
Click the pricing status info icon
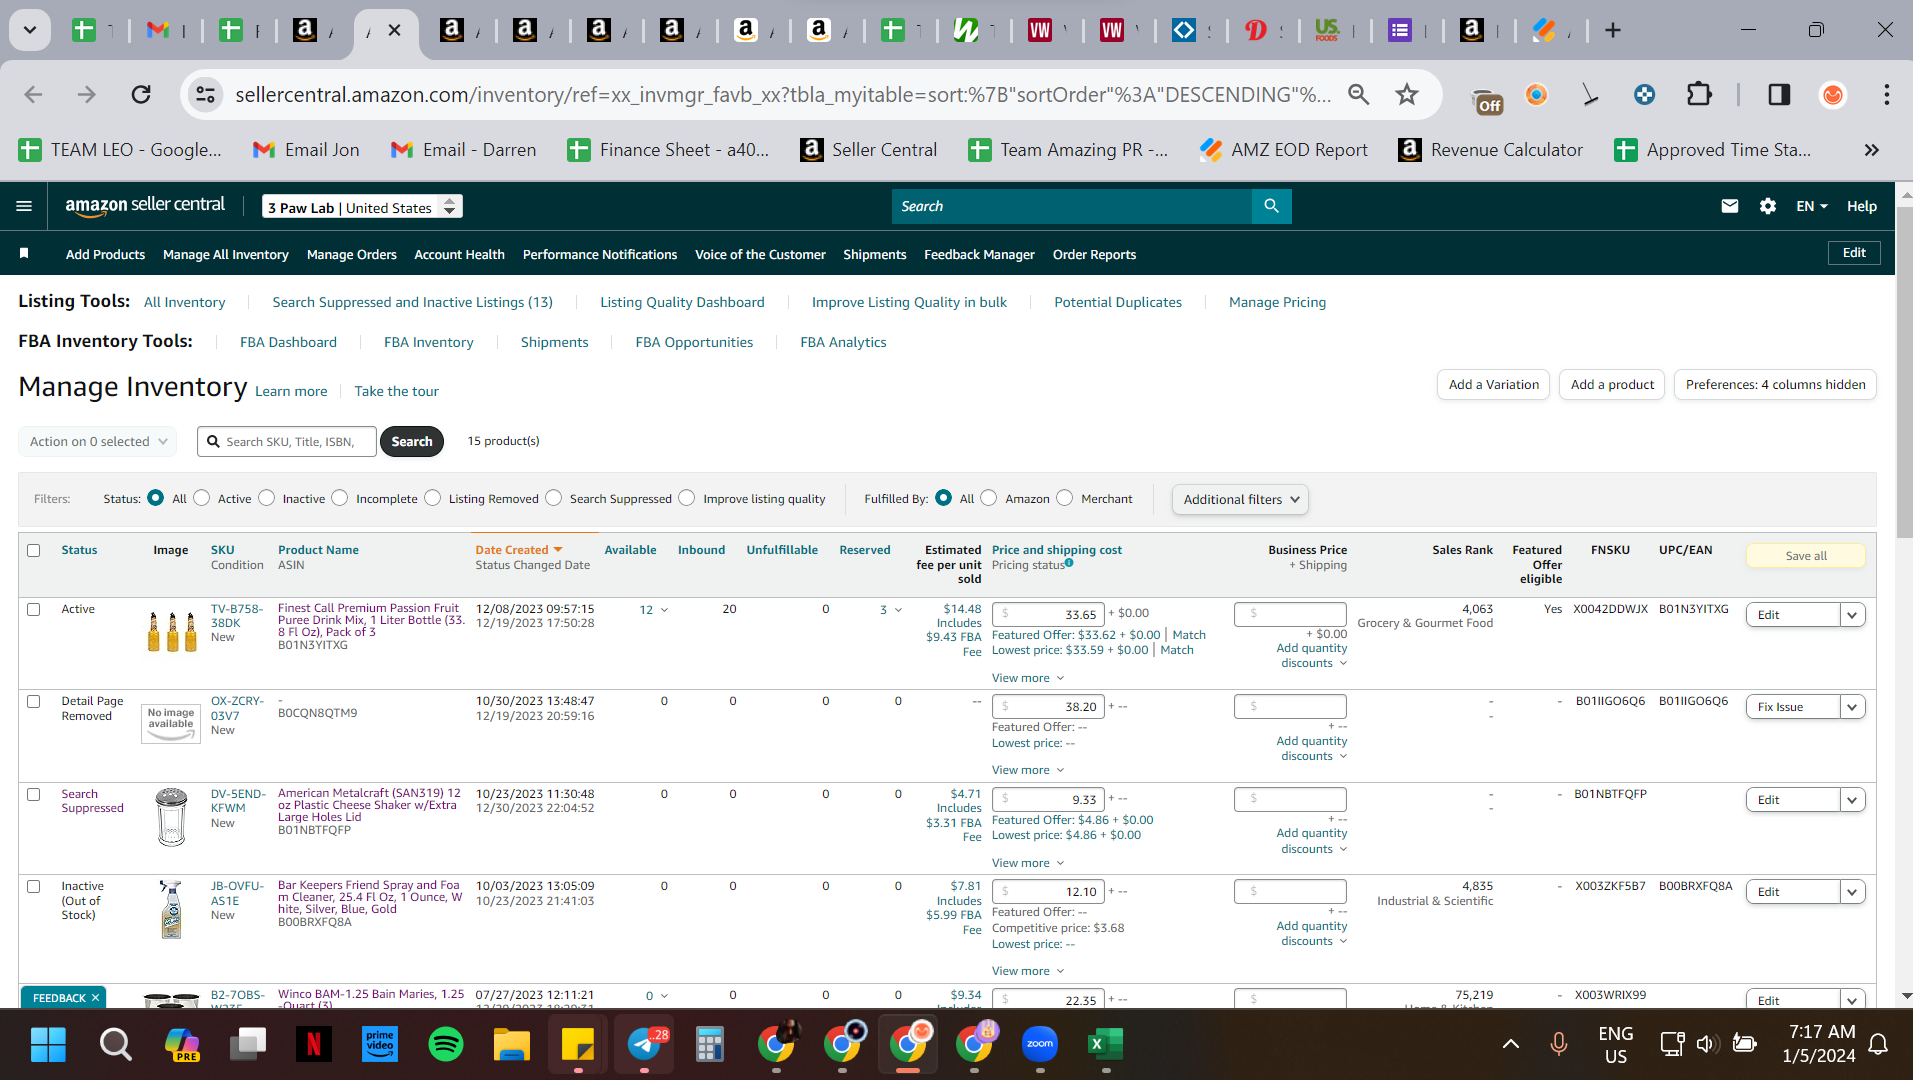1069,563
